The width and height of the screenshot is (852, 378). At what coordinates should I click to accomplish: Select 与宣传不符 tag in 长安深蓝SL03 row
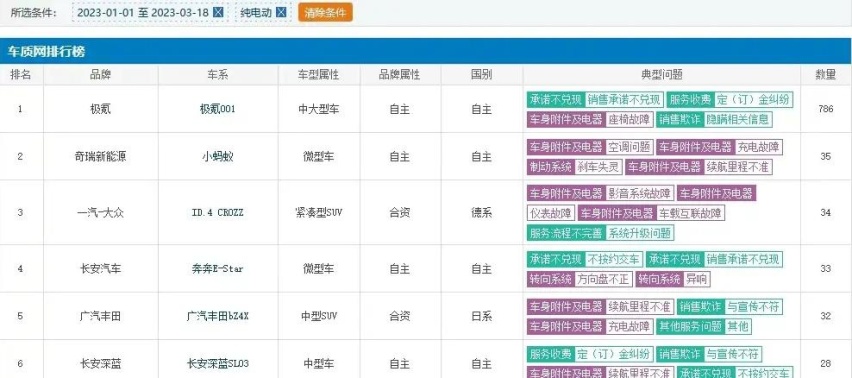tap(733, 355)
